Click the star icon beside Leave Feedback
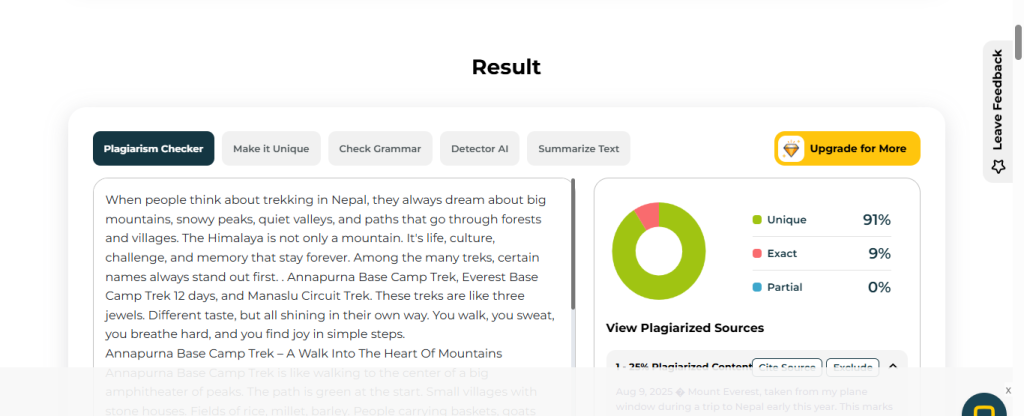The height and width of the screenshot is (416, 1024). (998, 167)
